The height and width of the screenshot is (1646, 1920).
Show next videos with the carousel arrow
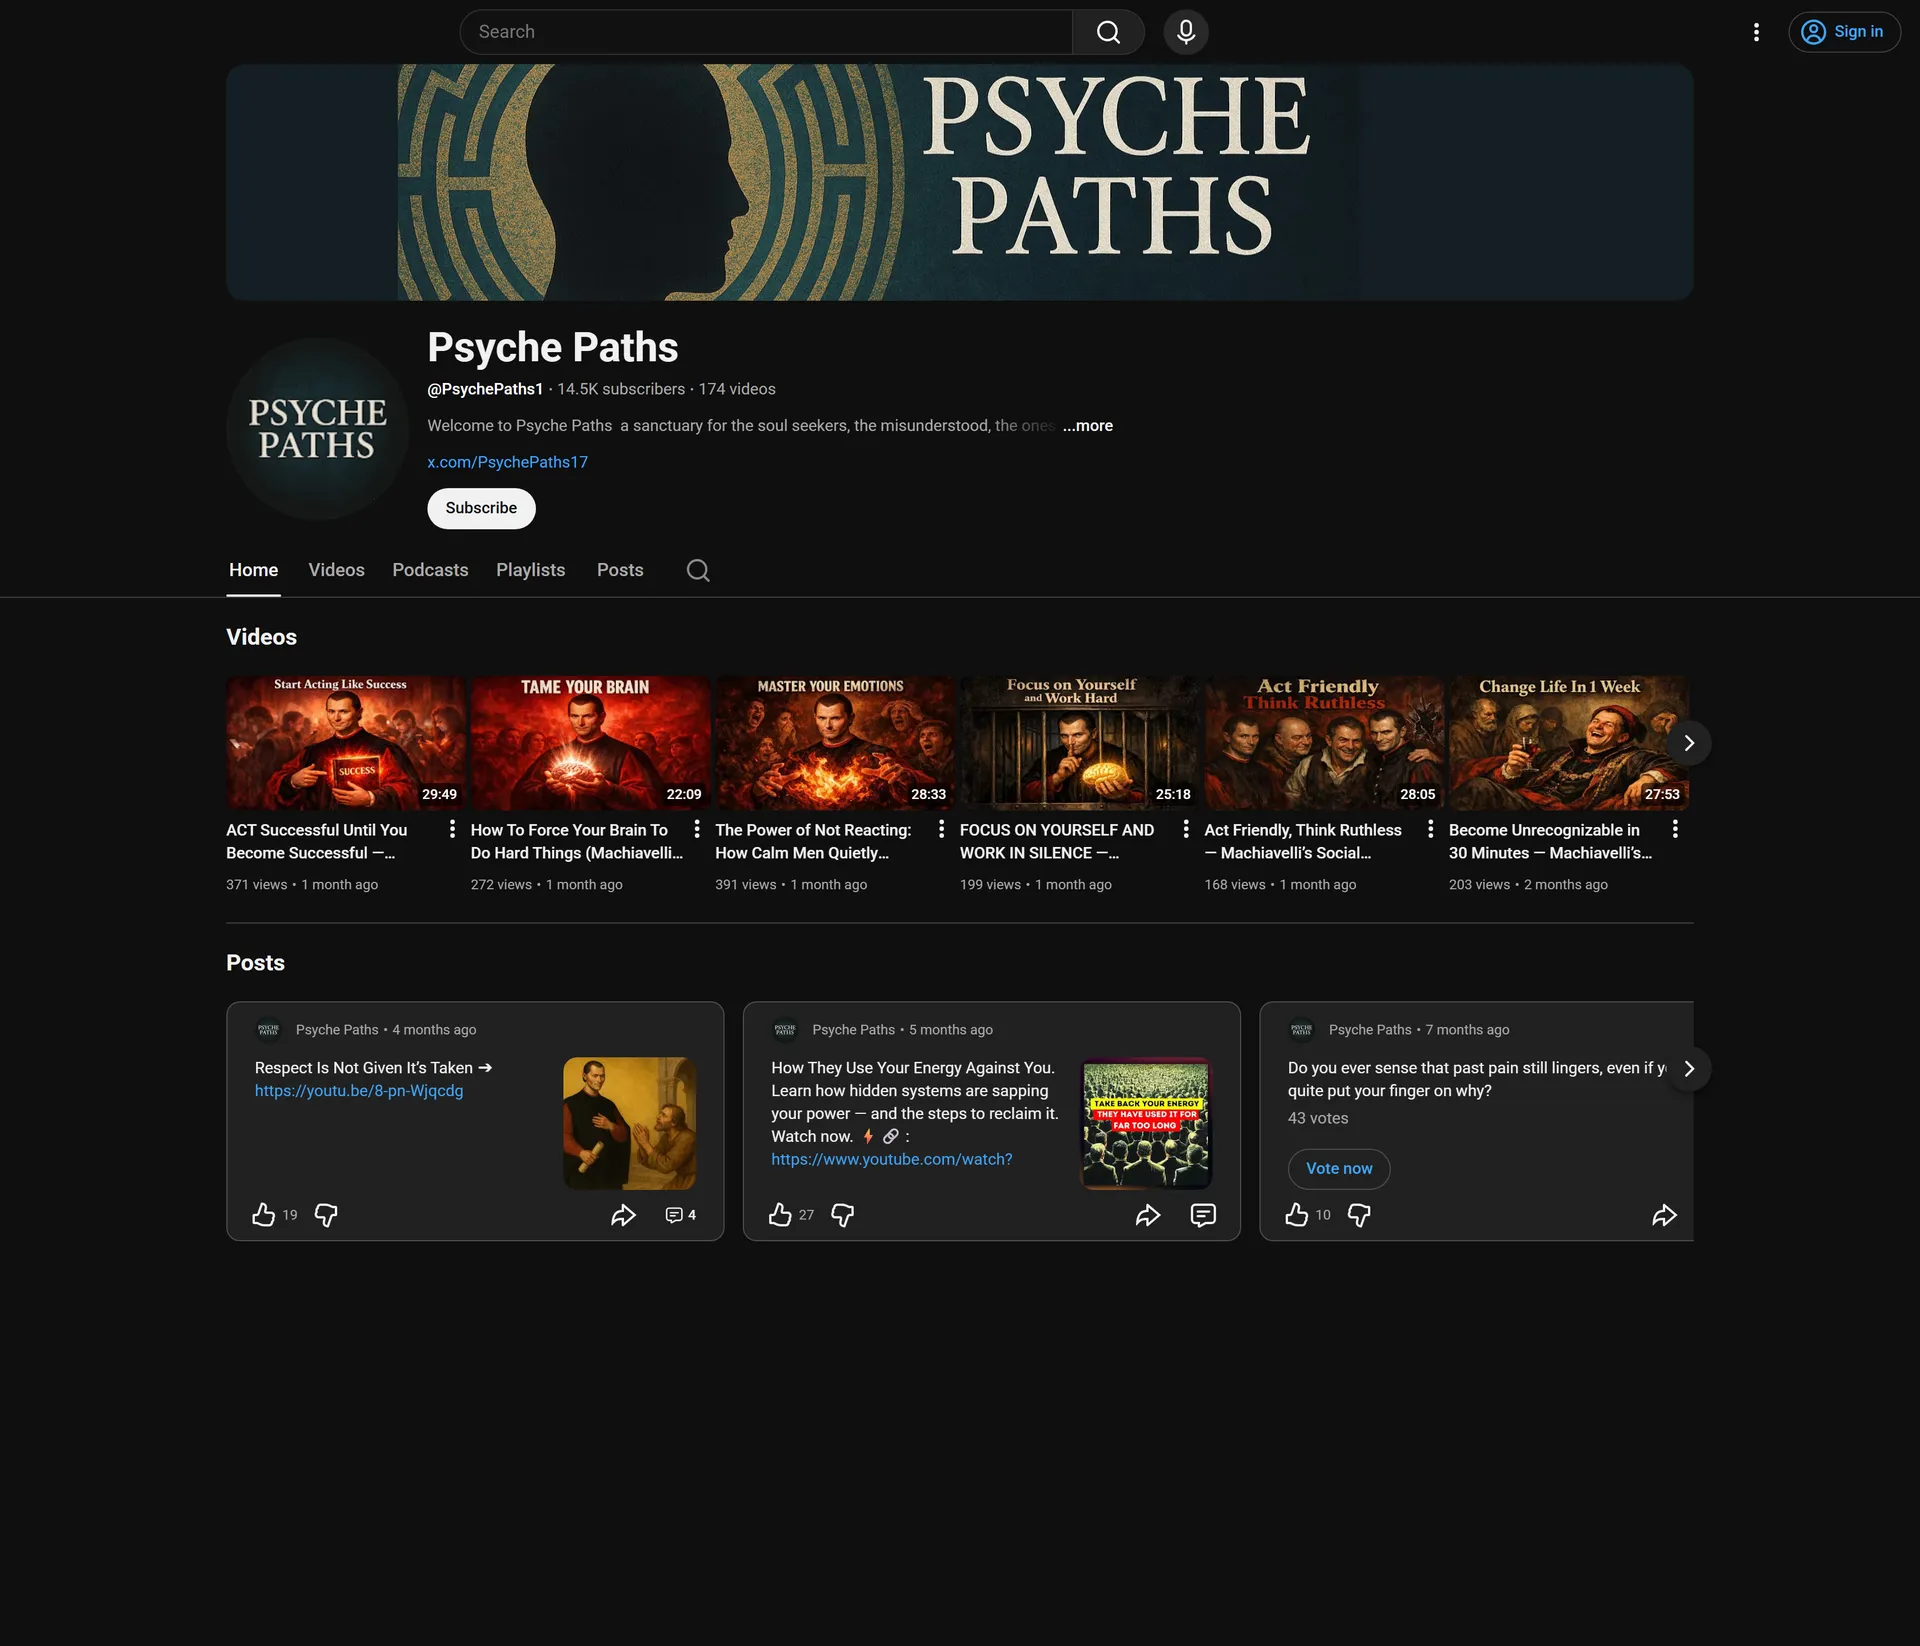1689,743
